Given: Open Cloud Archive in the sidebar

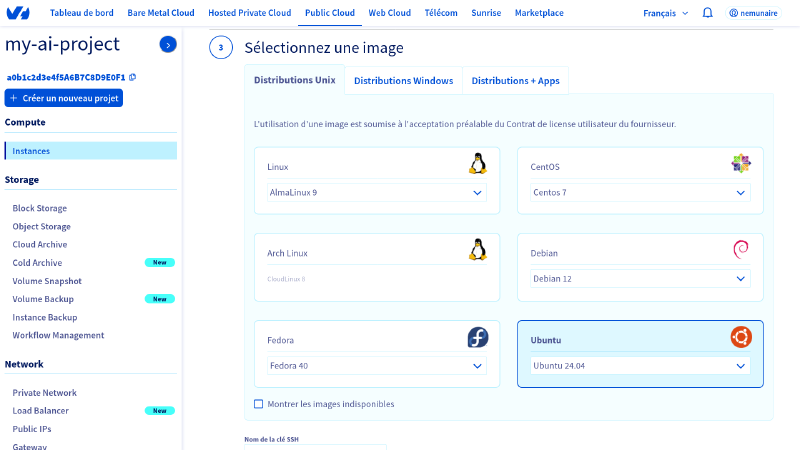Looking at the screenshot, I should (40, 244).
